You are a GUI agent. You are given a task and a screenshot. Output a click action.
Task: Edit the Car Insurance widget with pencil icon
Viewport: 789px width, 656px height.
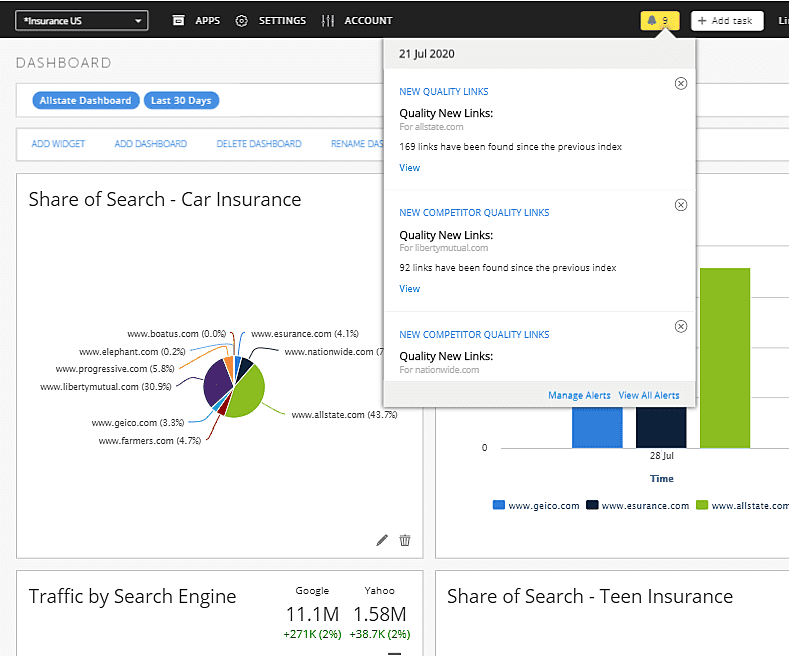point(382,540)
